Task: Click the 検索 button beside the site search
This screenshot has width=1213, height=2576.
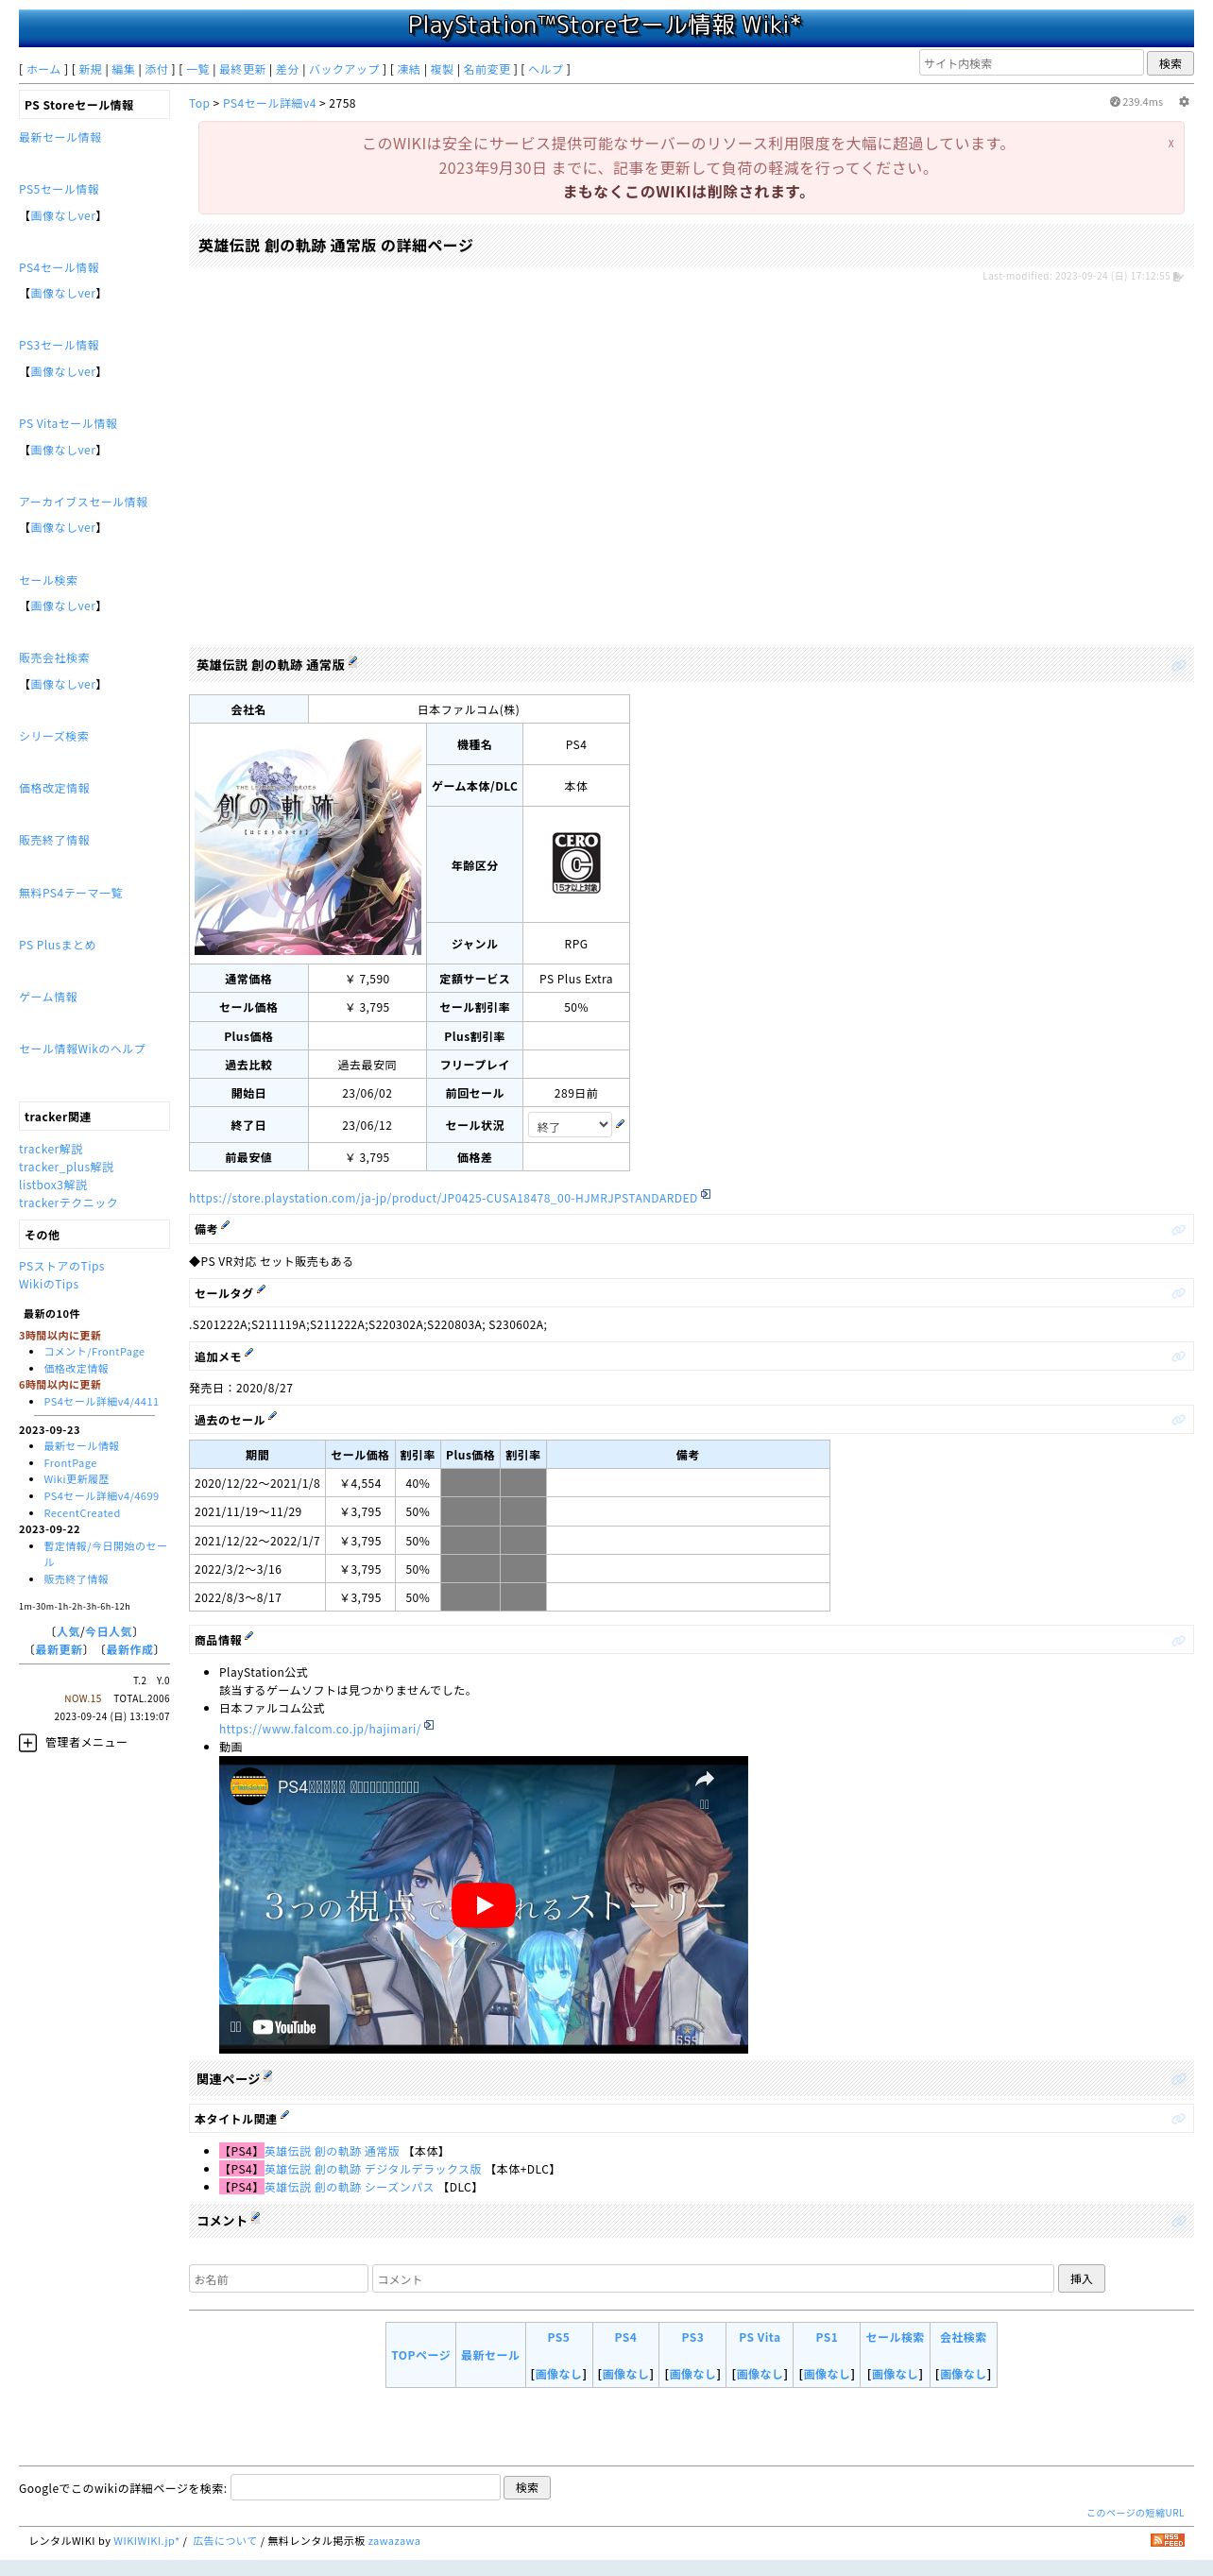Action: [1170, 63]
